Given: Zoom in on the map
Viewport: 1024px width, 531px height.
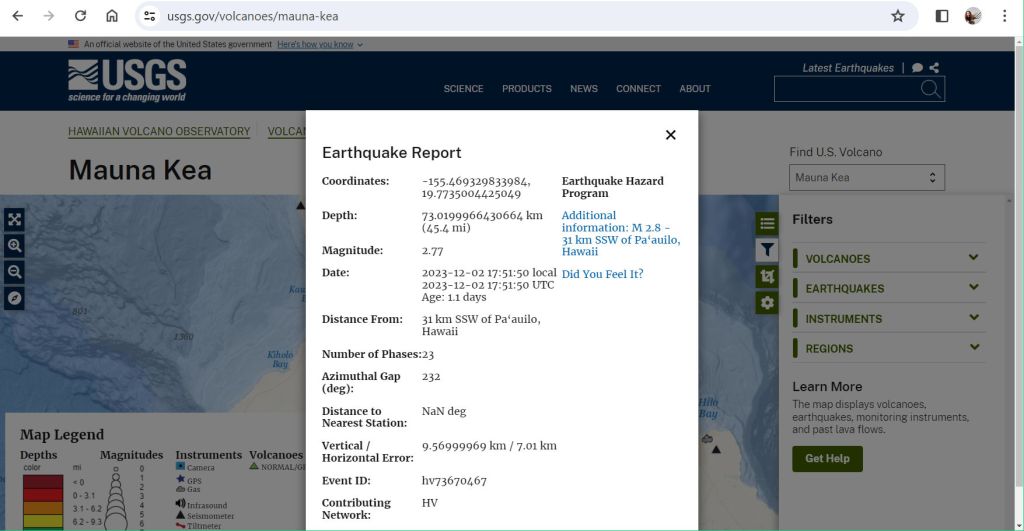Looking at the screenshot, I should click(x=14, y=246).
